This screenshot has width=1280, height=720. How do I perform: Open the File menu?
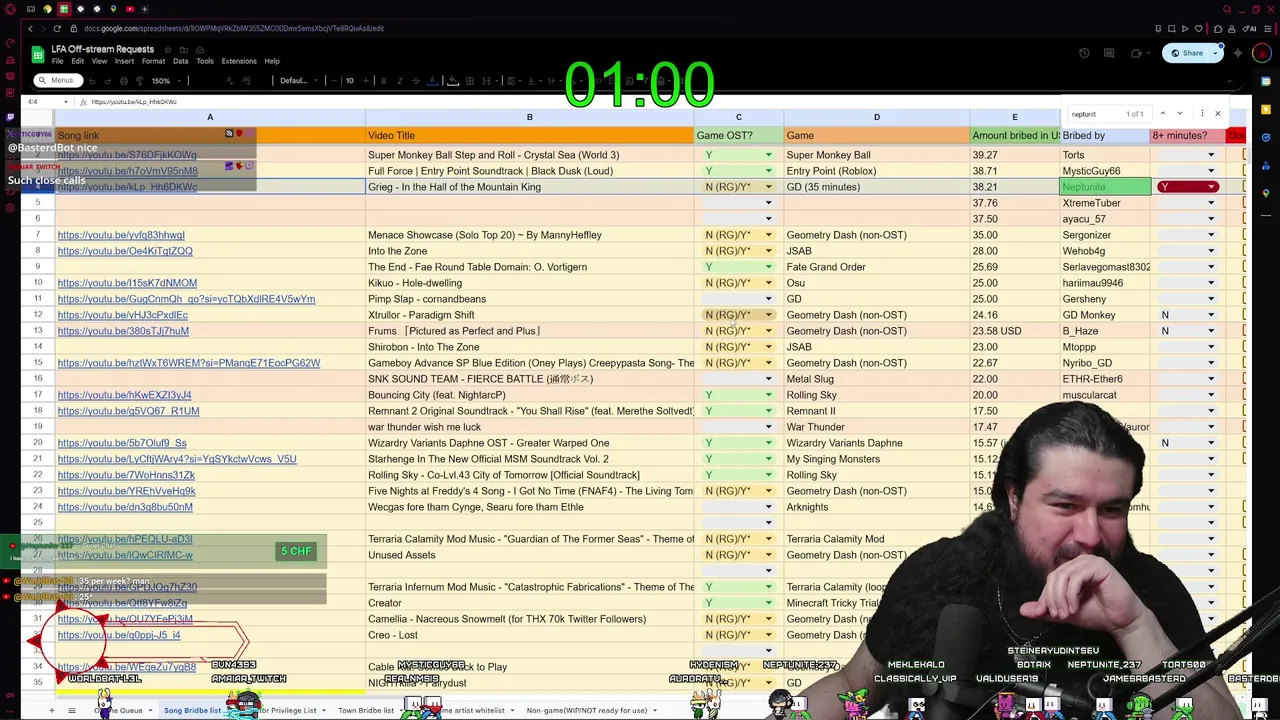57,61
